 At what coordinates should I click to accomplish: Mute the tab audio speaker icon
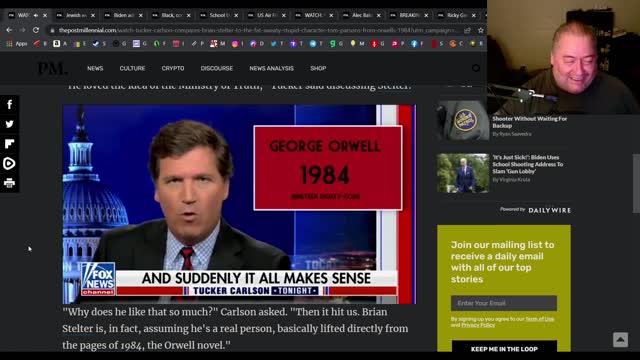pyautogui.click(x=36, y=15)
